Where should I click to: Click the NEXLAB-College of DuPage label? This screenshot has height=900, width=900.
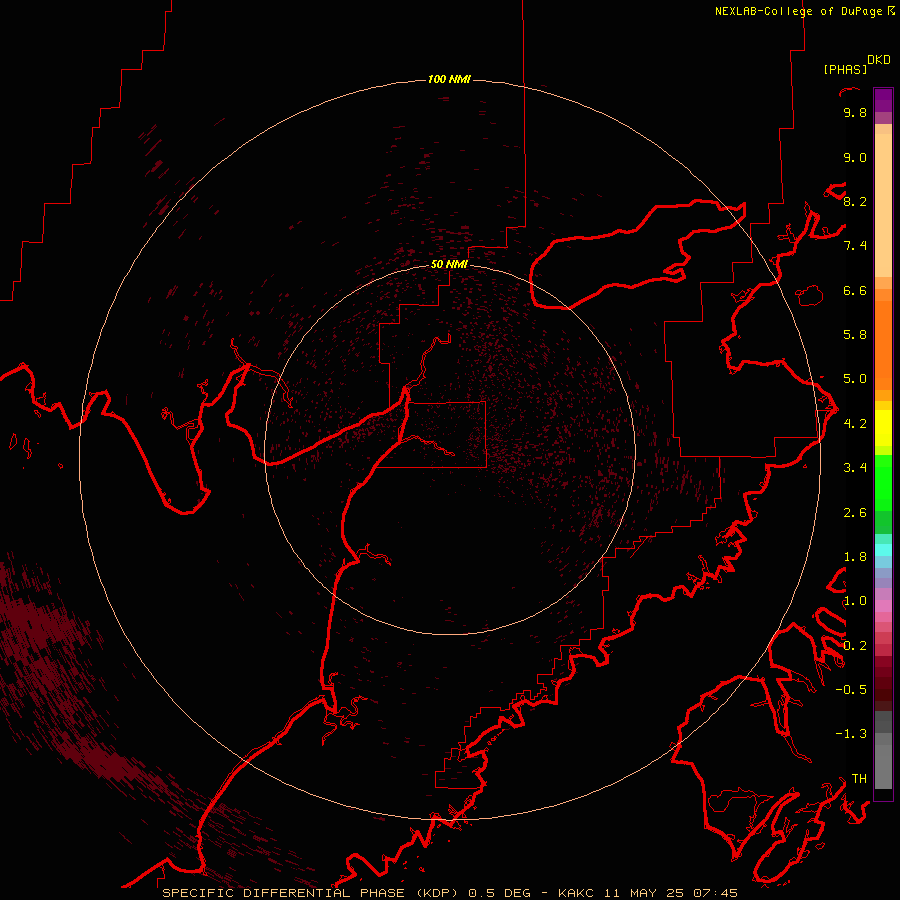798,11
